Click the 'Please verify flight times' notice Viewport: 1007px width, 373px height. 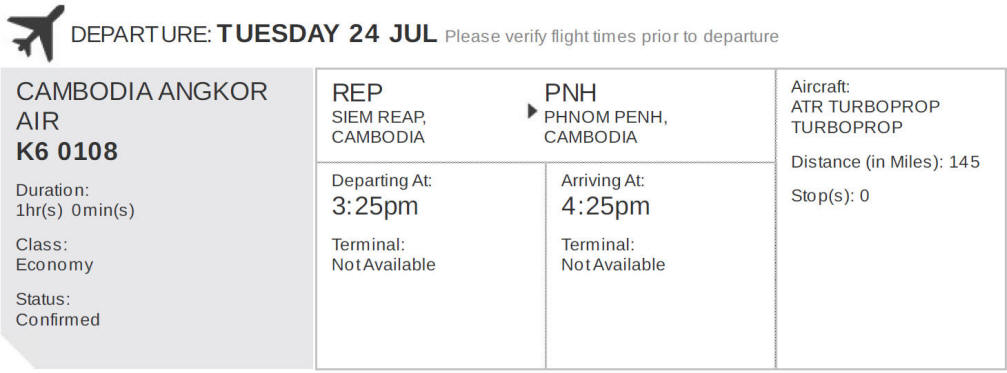[611, 37]
